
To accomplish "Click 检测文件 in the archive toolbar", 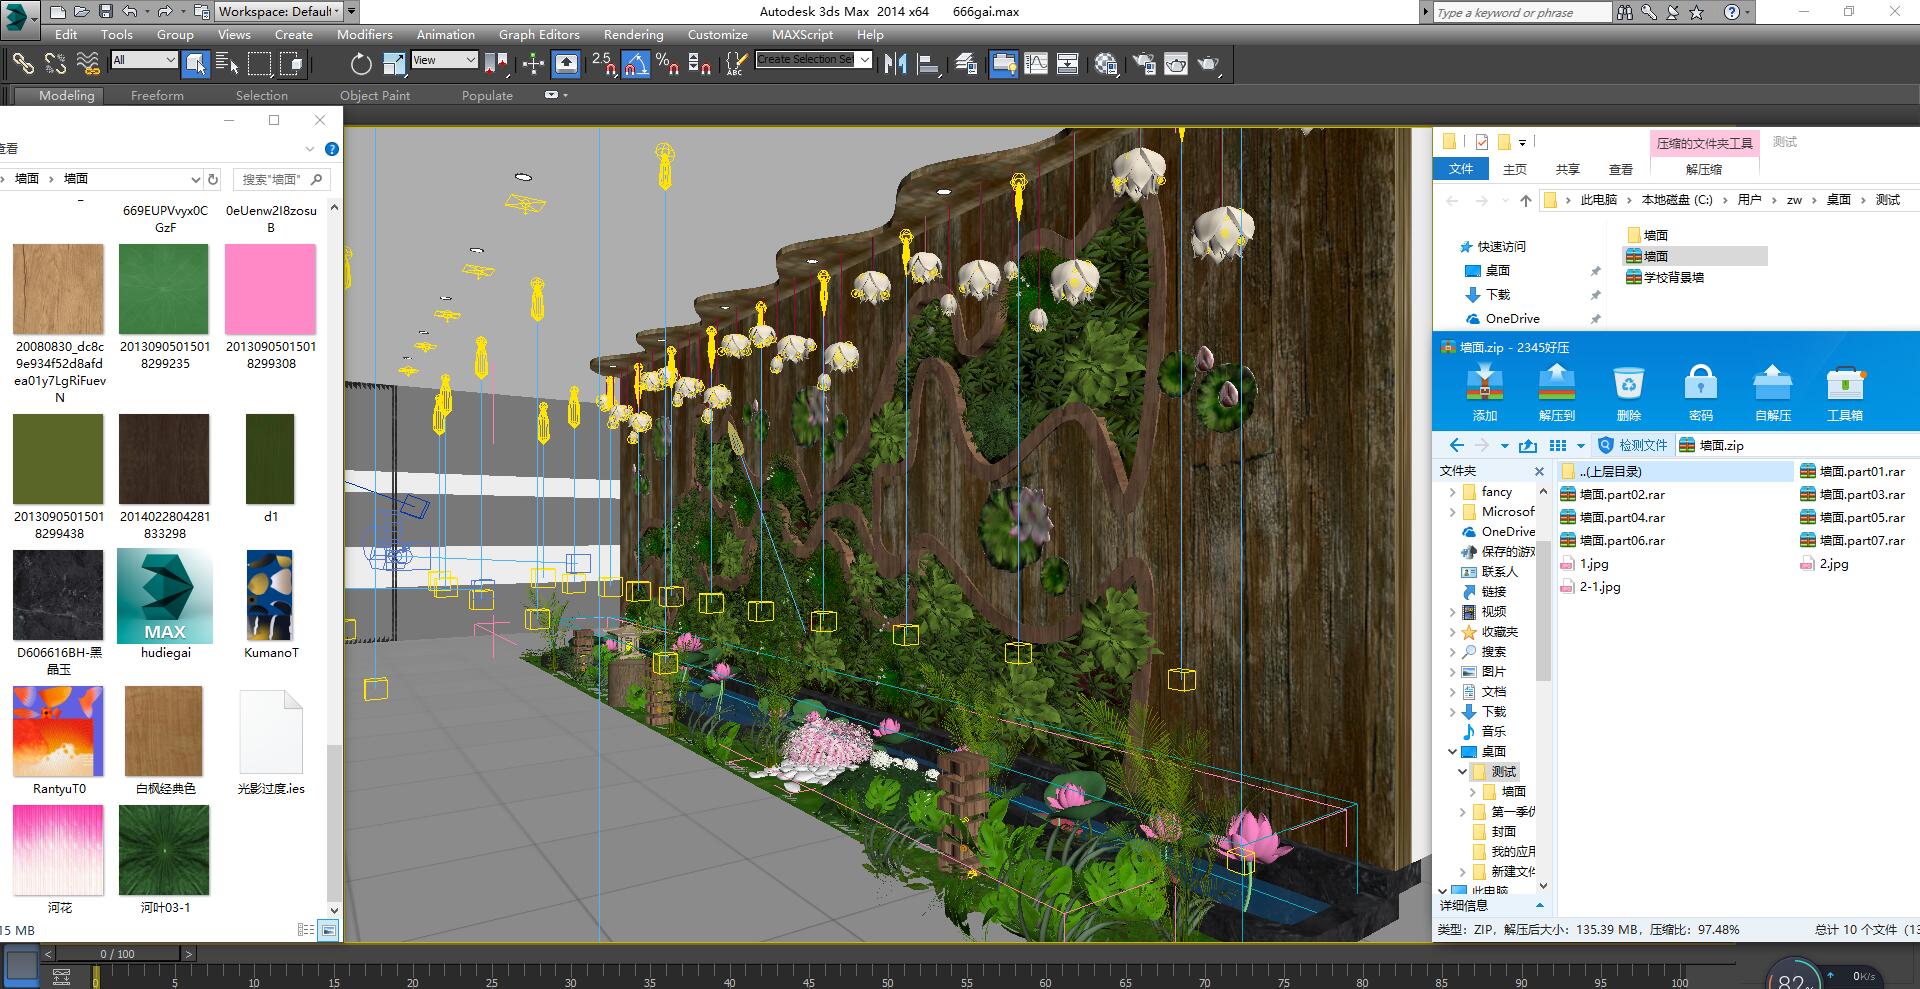I will [x=1633, y=445].
